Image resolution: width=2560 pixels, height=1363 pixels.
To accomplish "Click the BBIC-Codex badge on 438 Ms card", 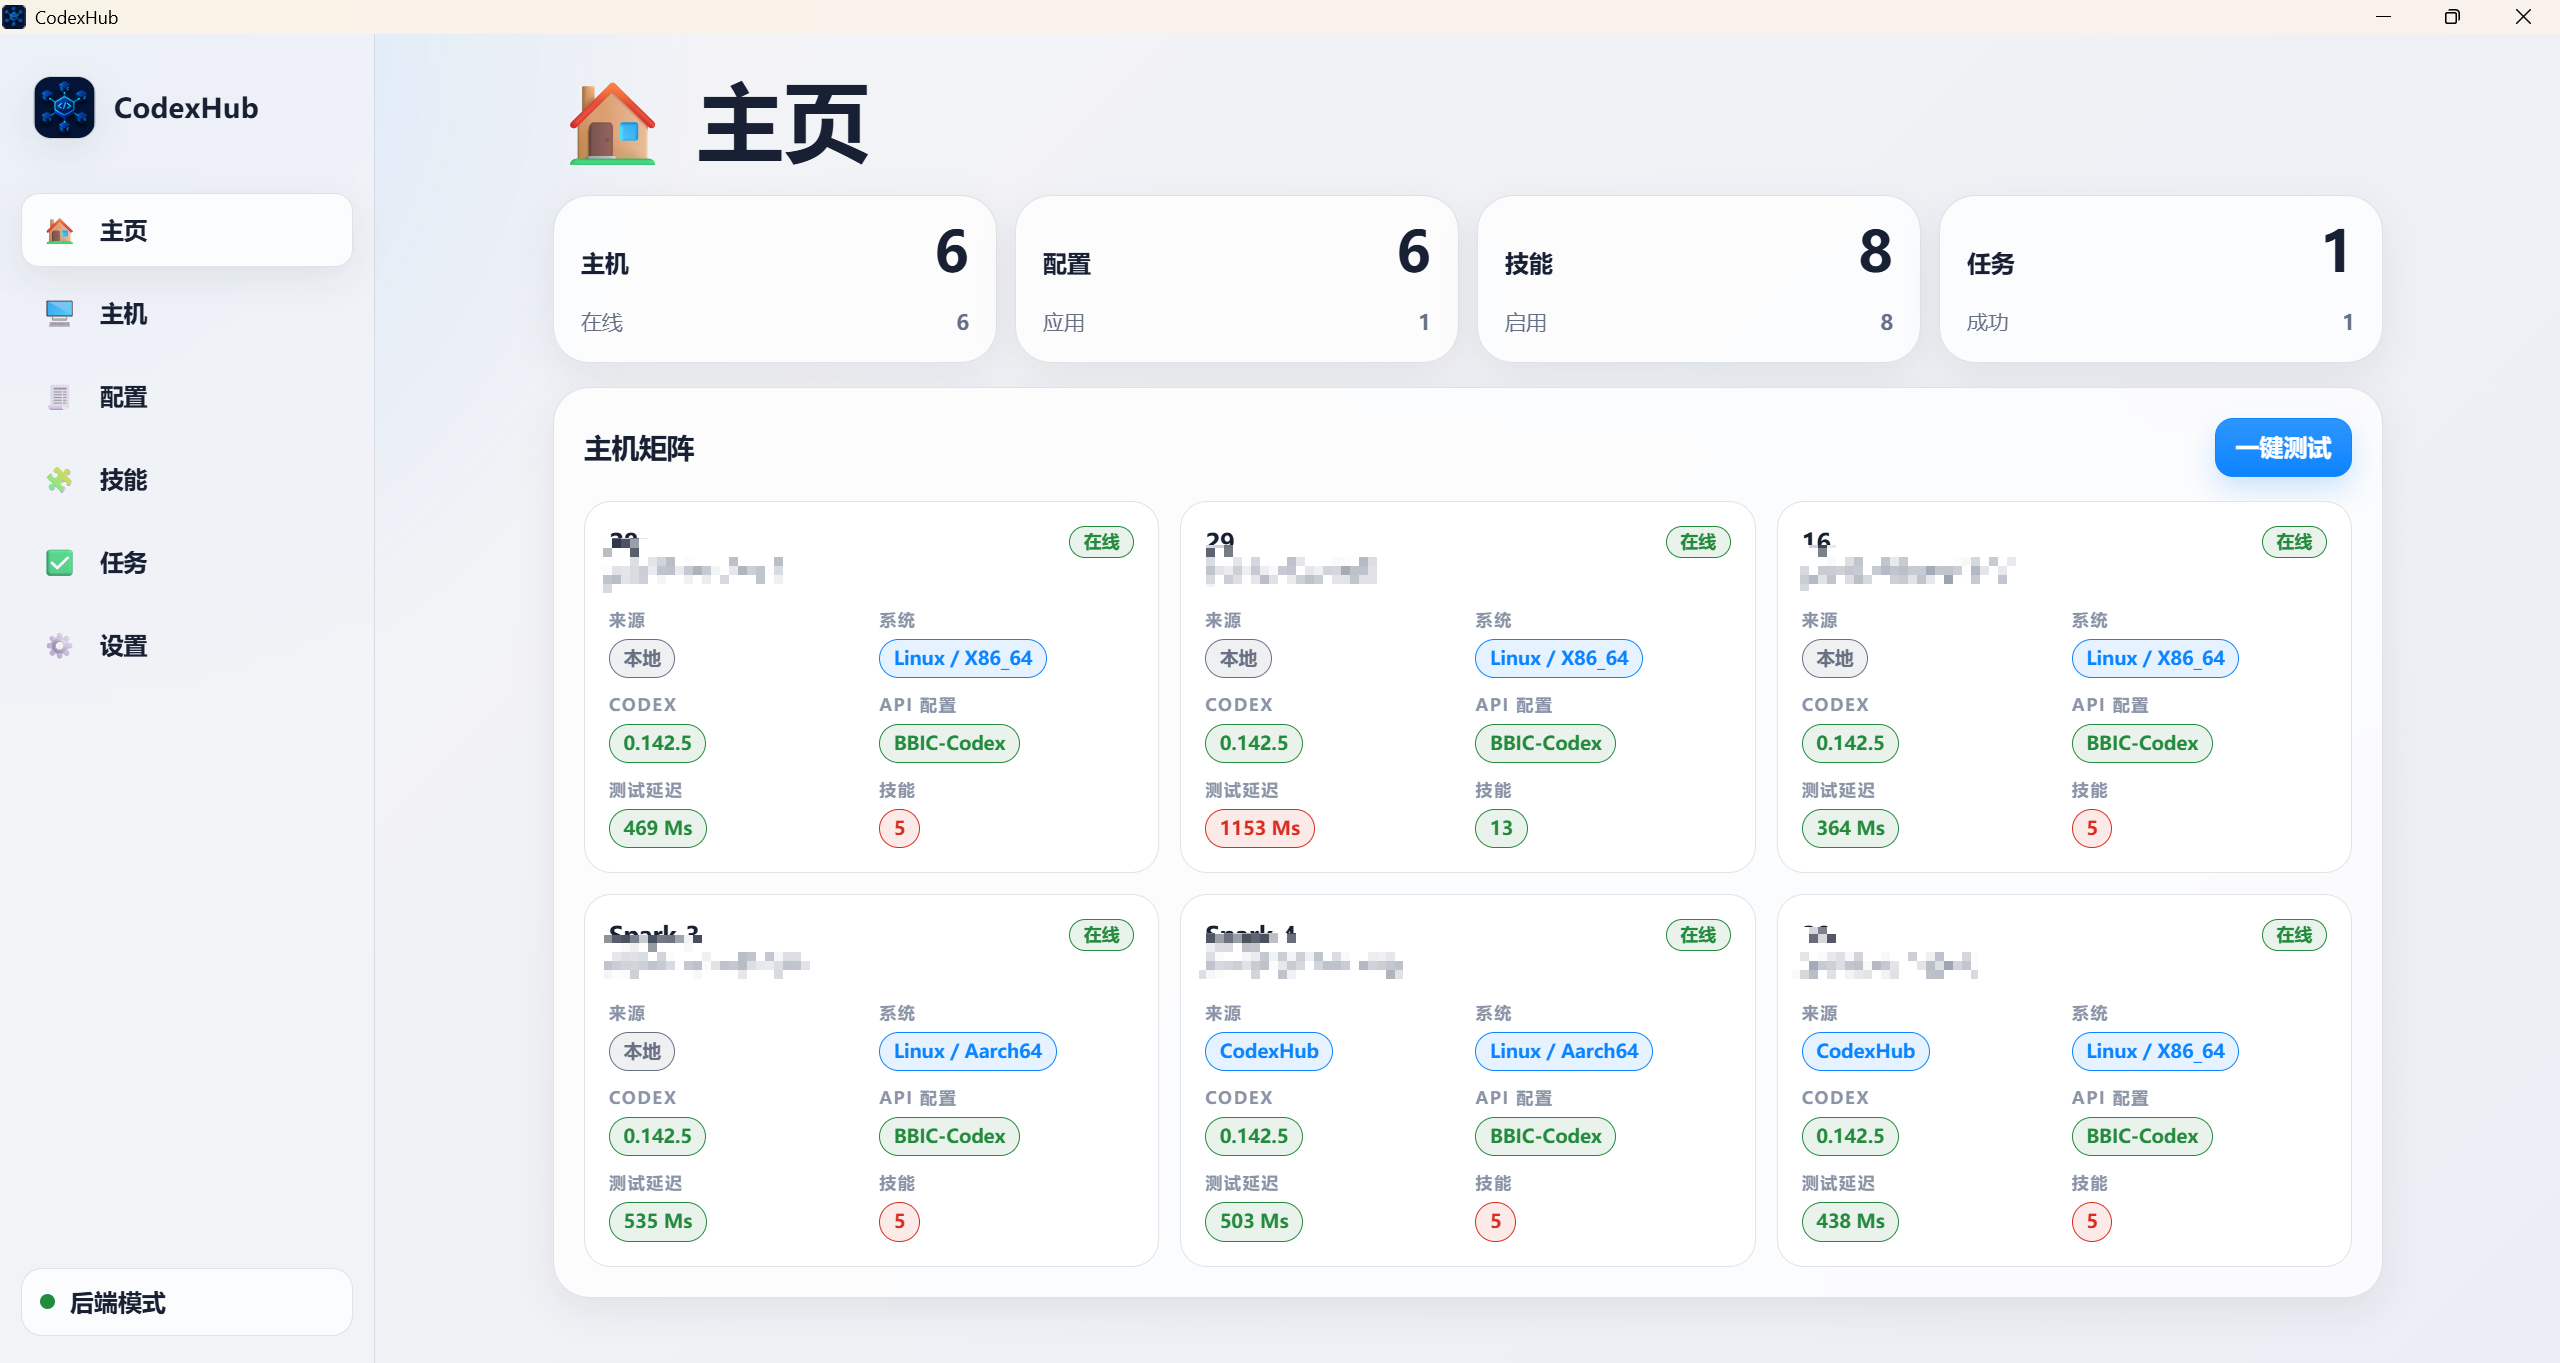I will (2142, 1136).
